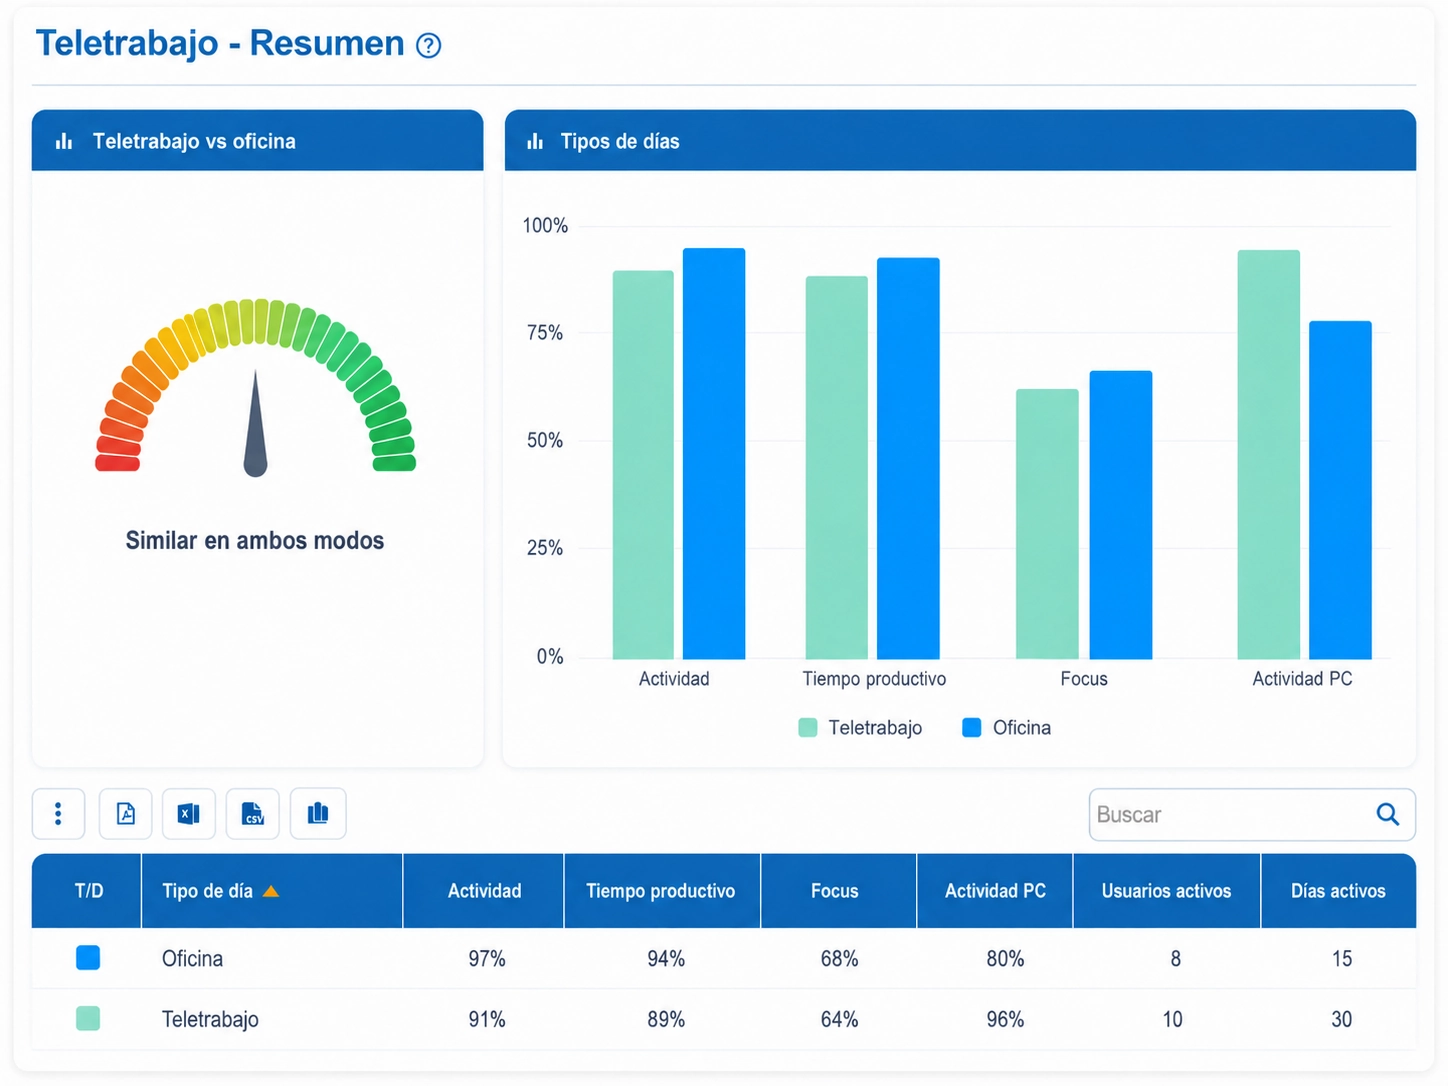This screenshot has height=1086, width=1448.
Task: Click the Oficina bar for Actividad
Action: click(x=714, y=454)
